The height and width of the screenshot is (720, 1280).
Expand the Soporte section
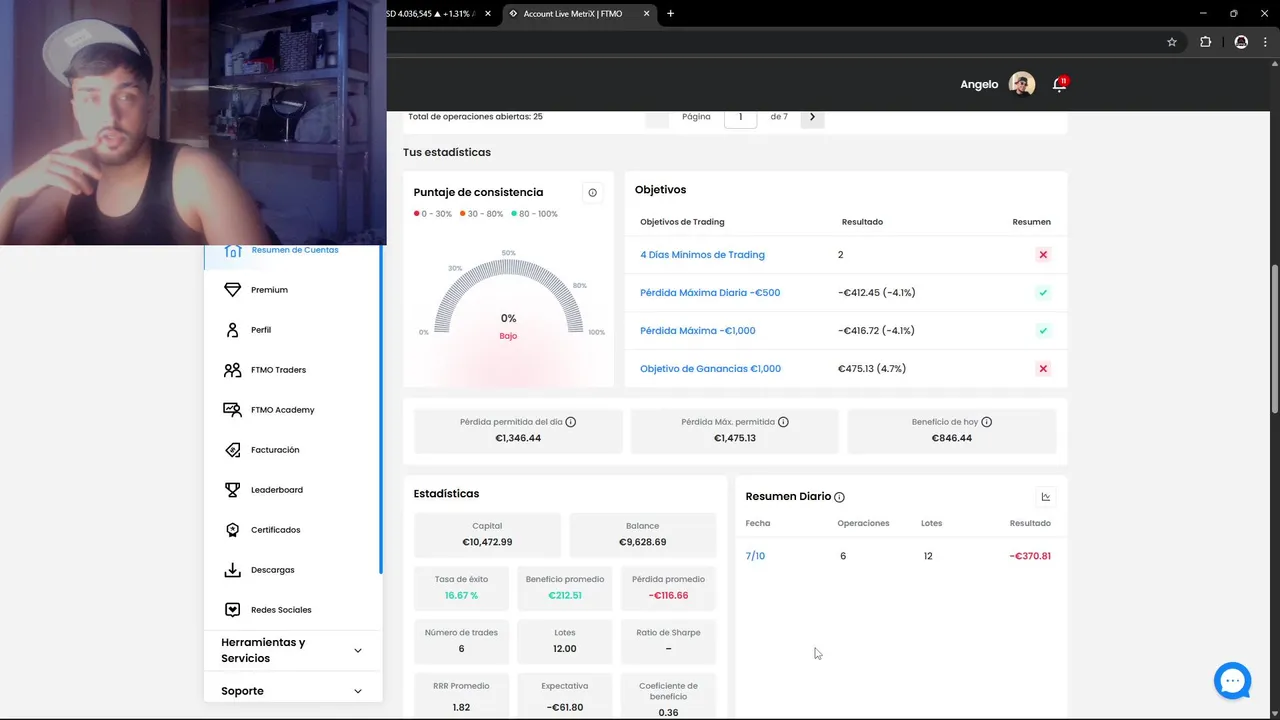pos(292,691)
